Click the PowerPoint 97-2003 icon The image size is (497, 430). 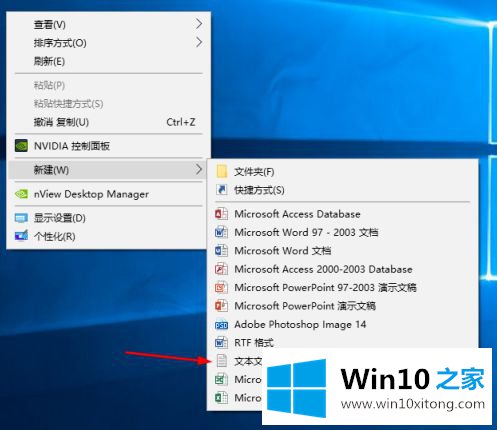(x=222, y=287)
